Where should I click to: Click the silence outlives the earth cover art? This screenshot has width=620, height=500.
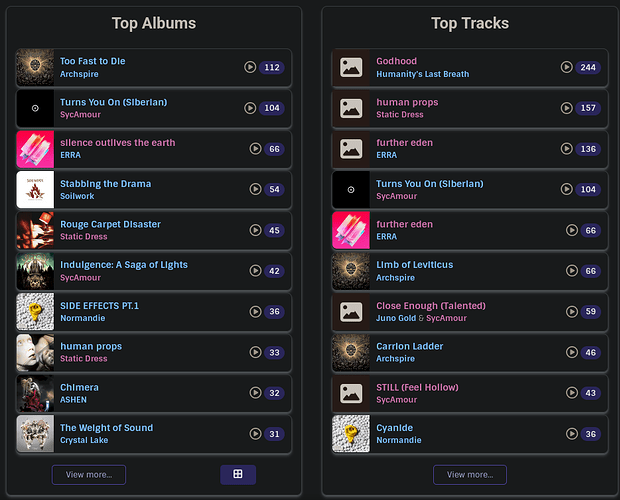[35, 149]
